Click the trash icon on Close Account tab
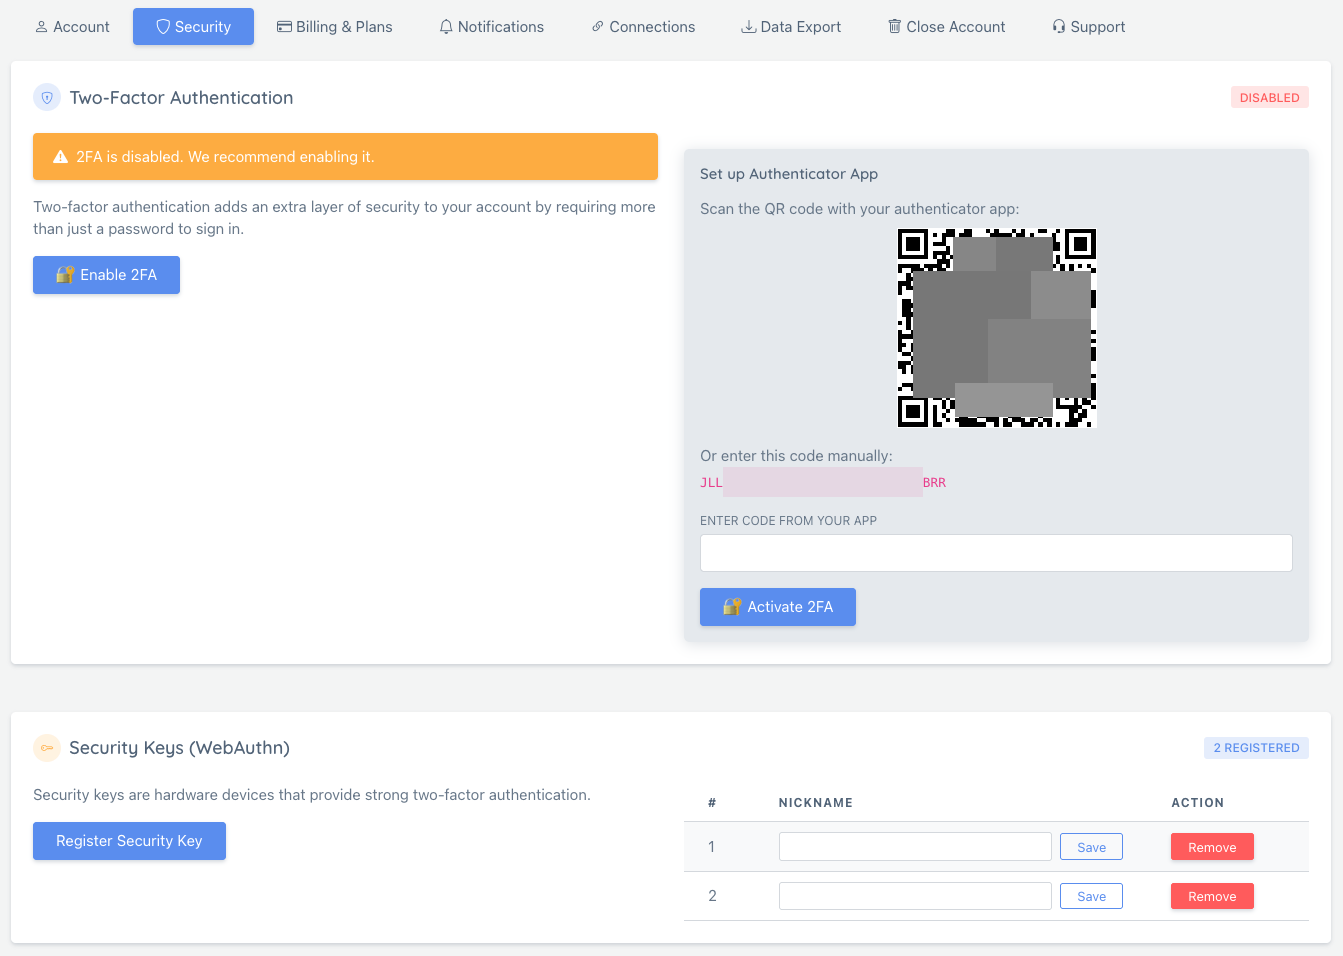The height and width of the screenshot is (956, 1343). tap(894, 27)
